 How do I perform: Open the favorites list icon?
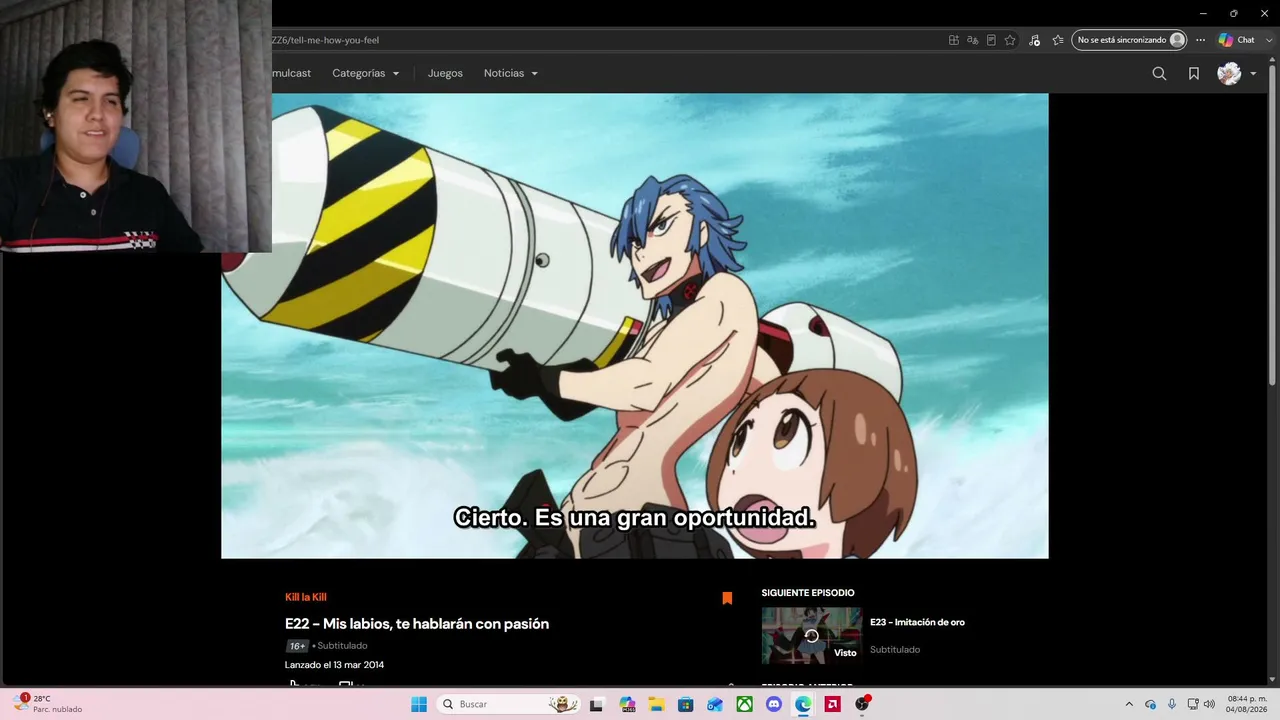[1058, 40]
